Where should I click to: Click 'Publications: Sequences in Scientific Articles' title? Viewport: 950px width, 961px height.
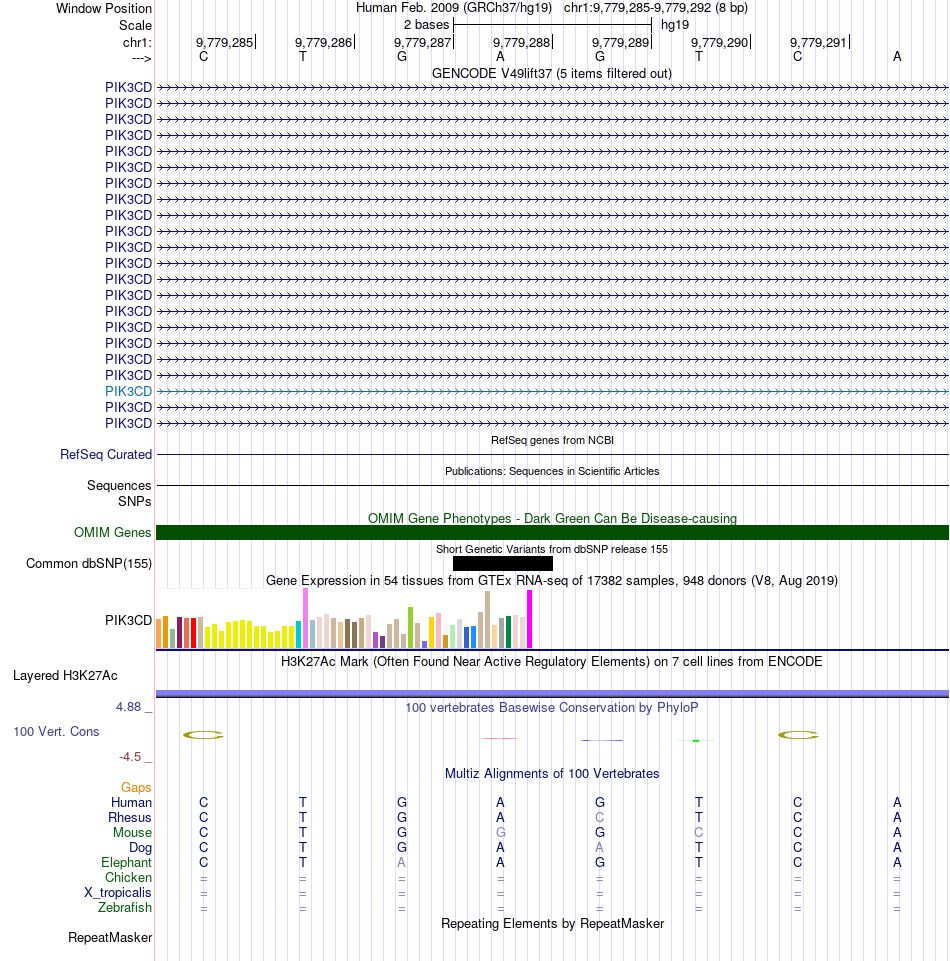[x=552, y=471]
